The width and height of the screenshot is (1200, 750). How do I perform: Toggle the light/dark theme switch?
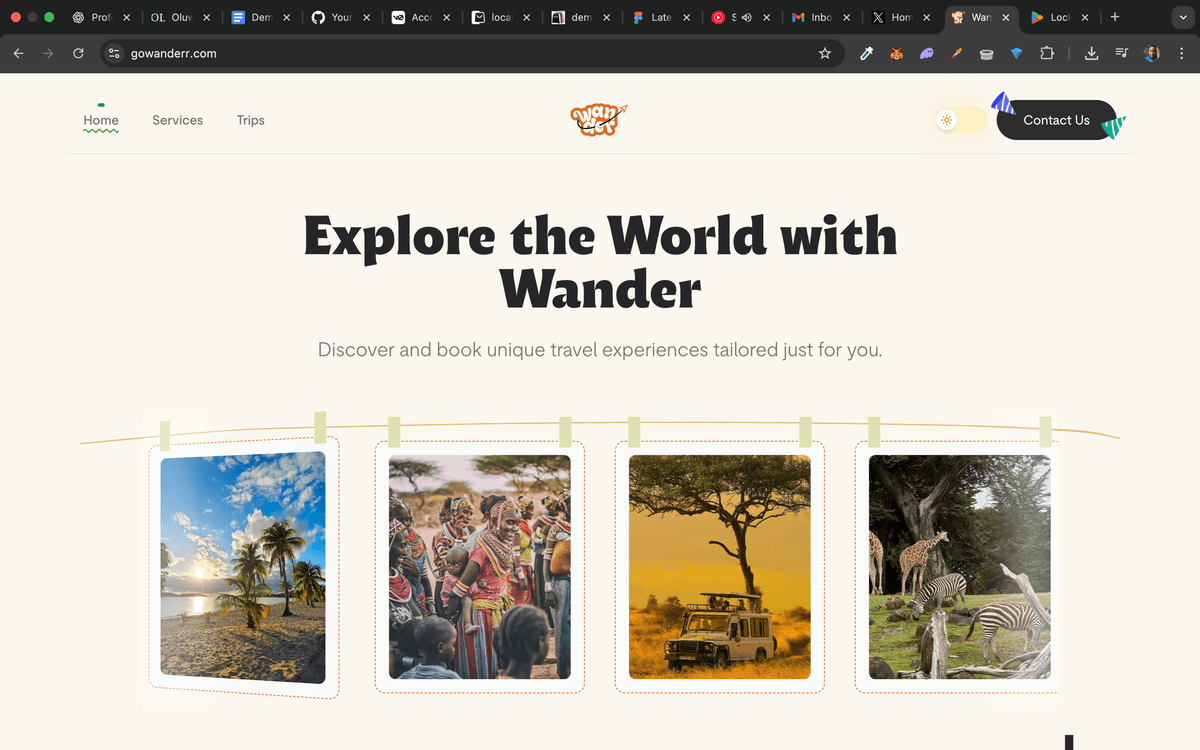[960, 121]
